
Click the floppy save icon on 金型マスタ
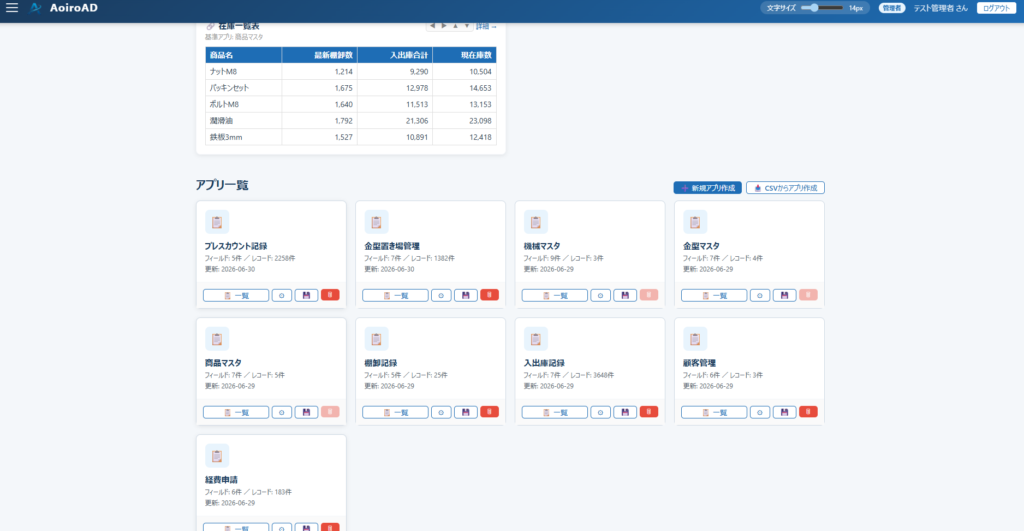click(784, 295)
